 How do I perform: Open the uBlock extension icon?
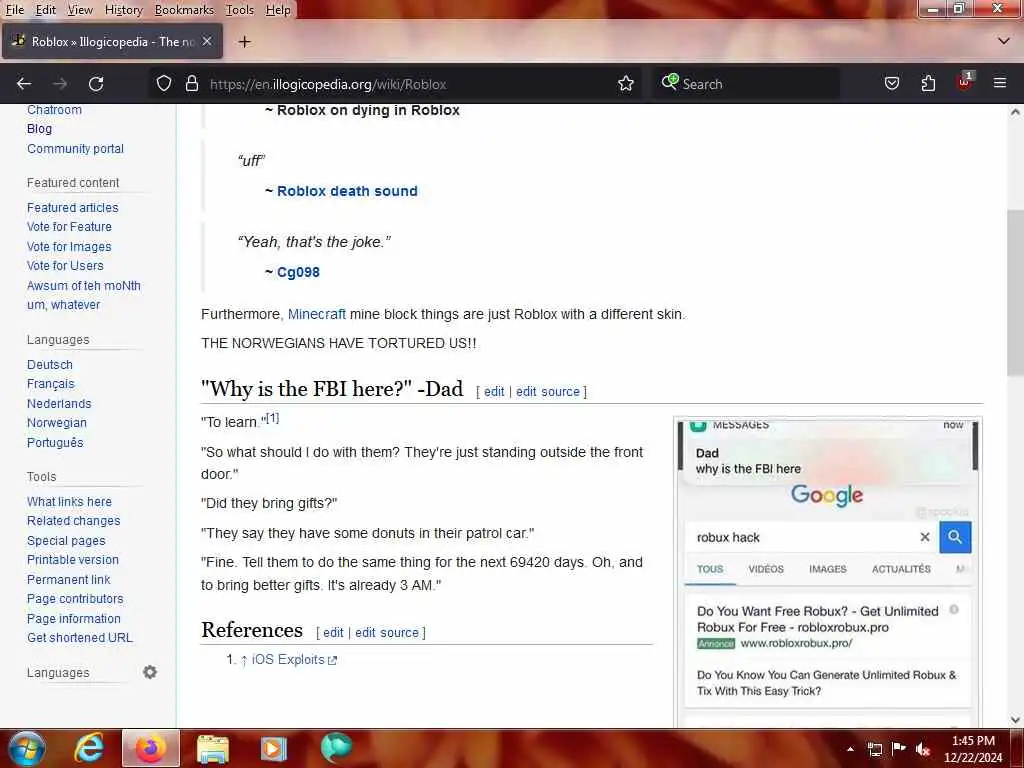pyautogui.click(x=965, y=82)
